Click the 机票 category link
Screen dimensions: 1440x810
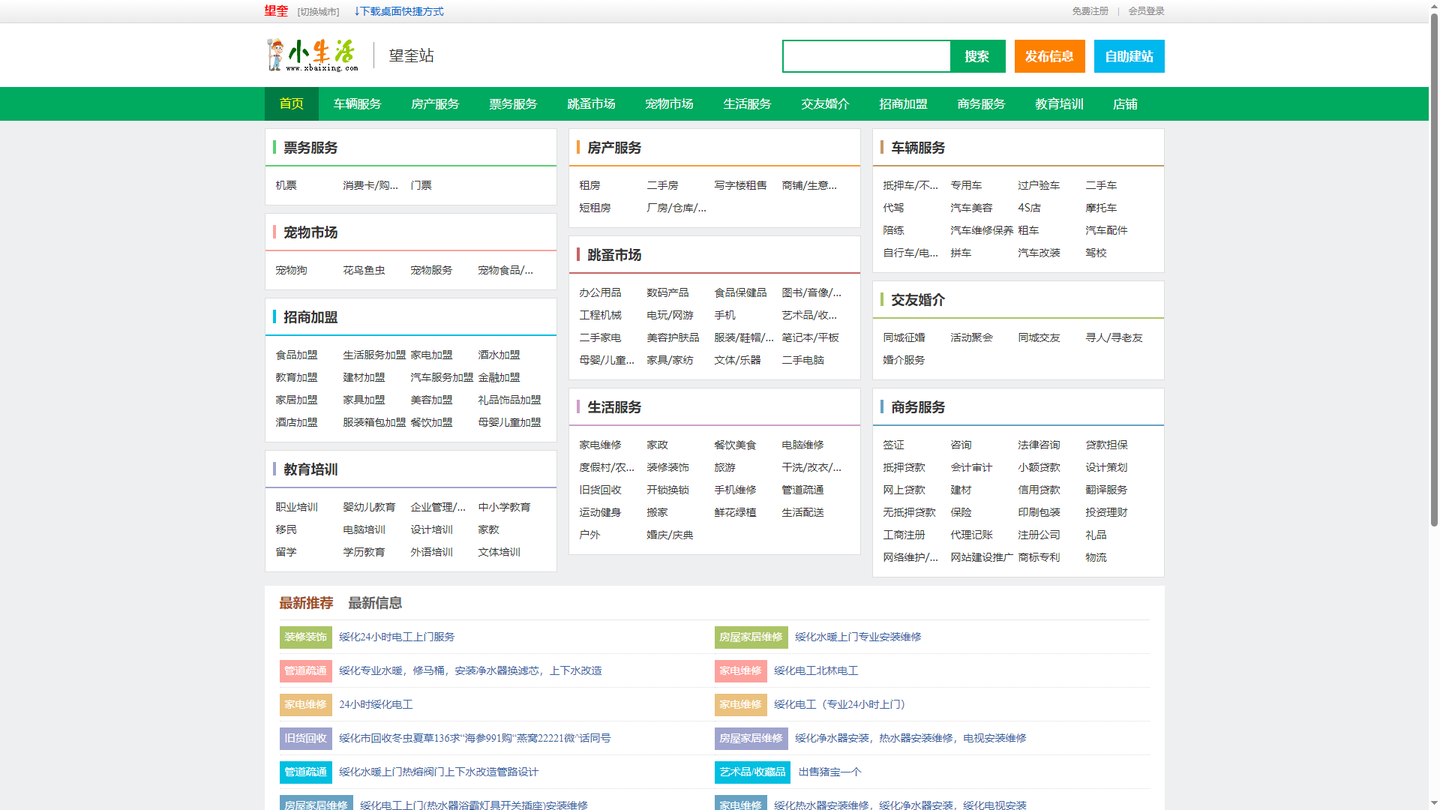click(286, 185)
